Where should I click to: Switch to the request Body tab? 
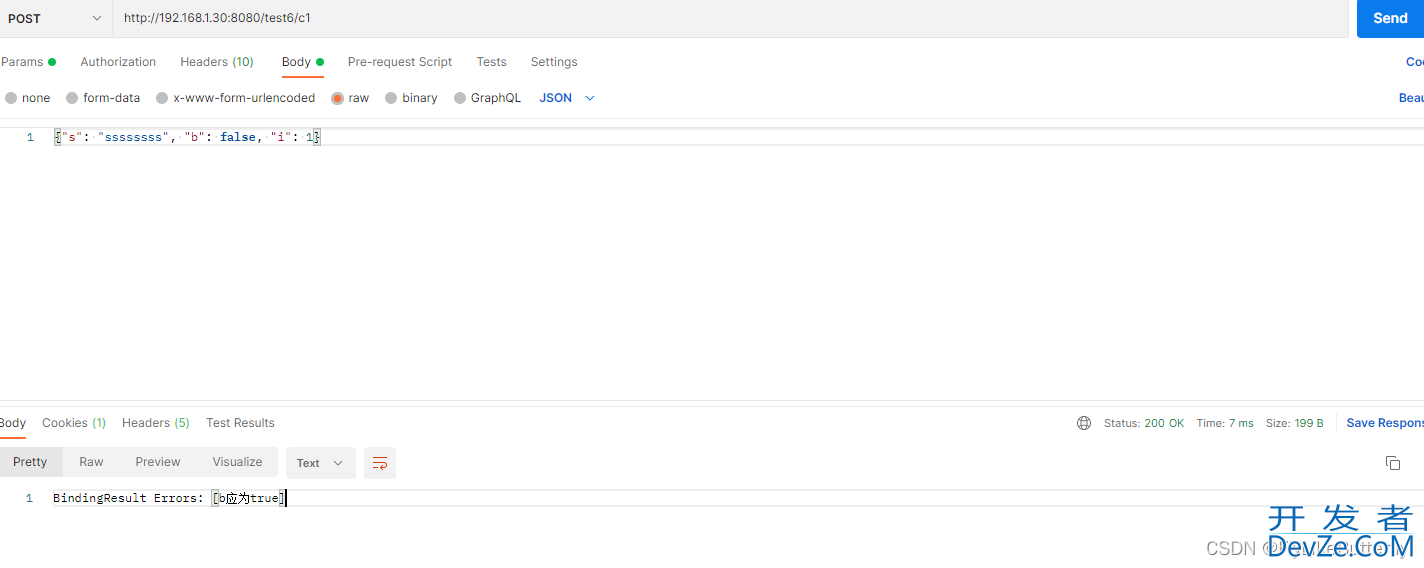(x=303, y=62)
